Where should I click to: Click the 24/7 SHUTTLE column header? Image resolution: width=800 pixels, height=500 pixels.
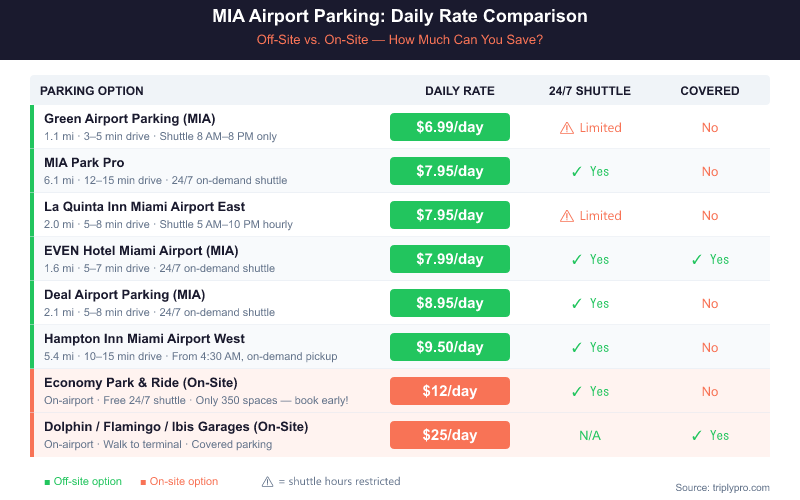coord(590,91)
